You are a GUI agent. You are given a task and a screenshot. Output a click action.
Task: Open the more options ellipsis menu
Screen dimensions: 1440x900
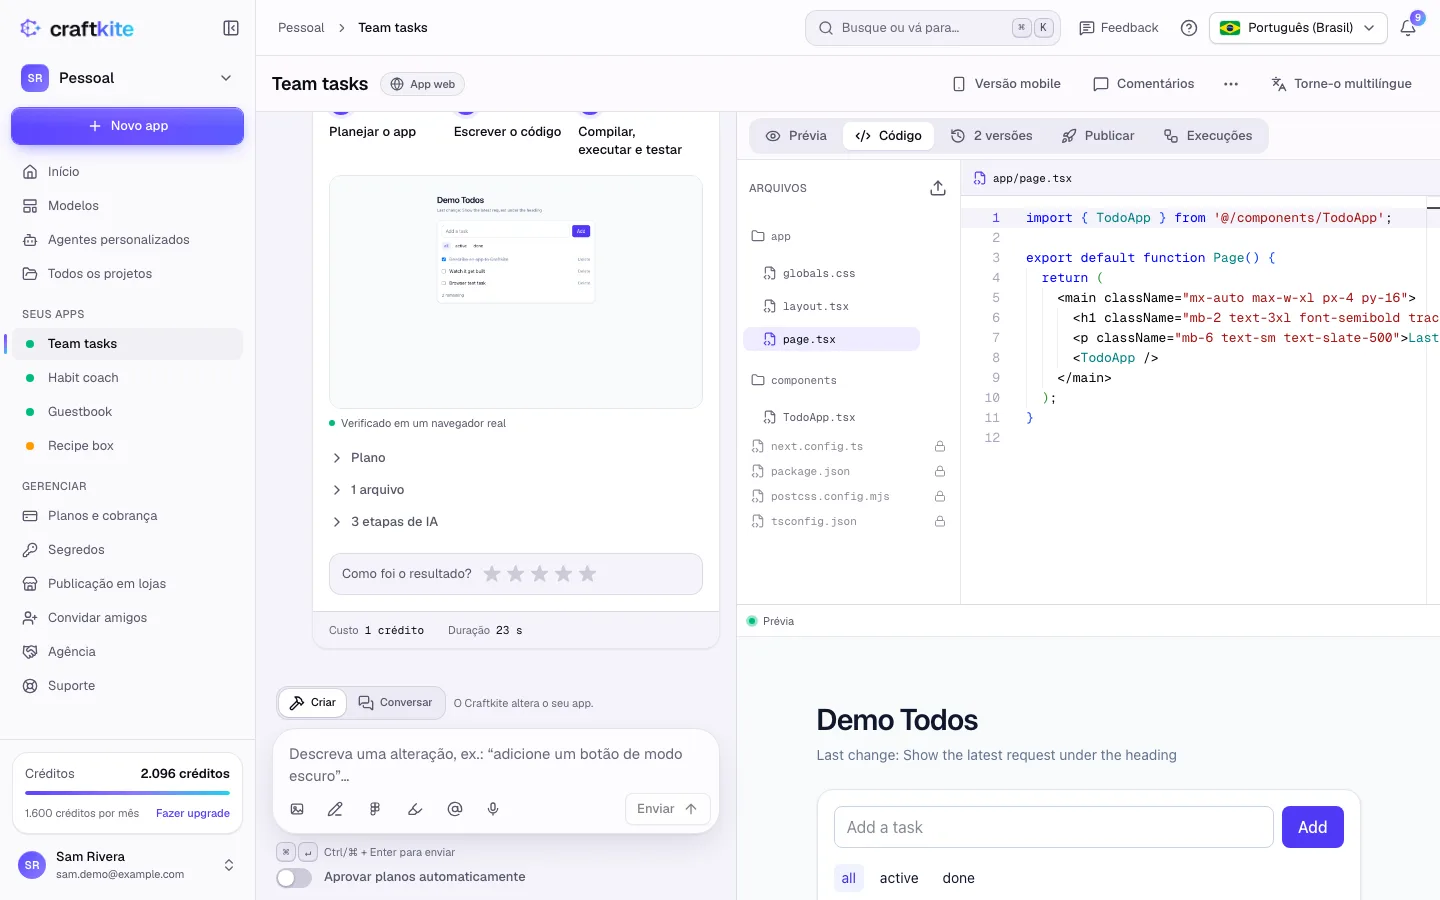click(1231, 84)
